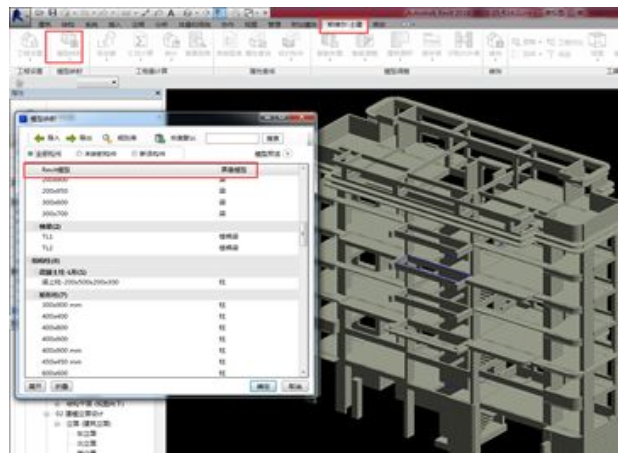Click the magnifier model library icon in dialog
This screenshot has width=625, height=462.
click(106, 138)
